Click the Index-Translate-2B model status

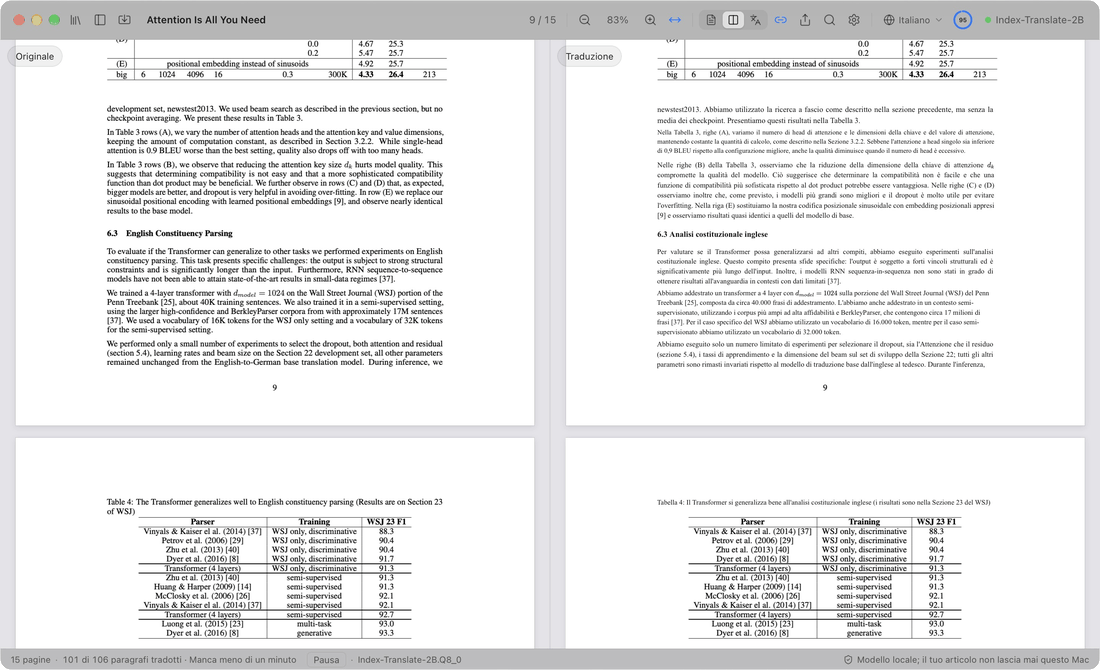(1034, 20)
